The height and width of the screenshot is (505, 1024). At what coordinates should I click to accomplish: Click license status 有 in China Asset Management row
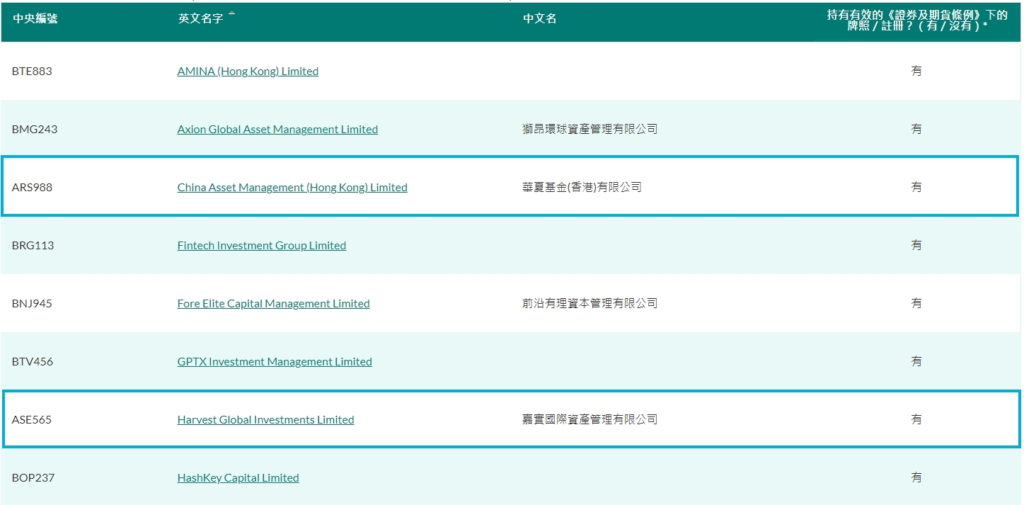click(x=917, y=187)
